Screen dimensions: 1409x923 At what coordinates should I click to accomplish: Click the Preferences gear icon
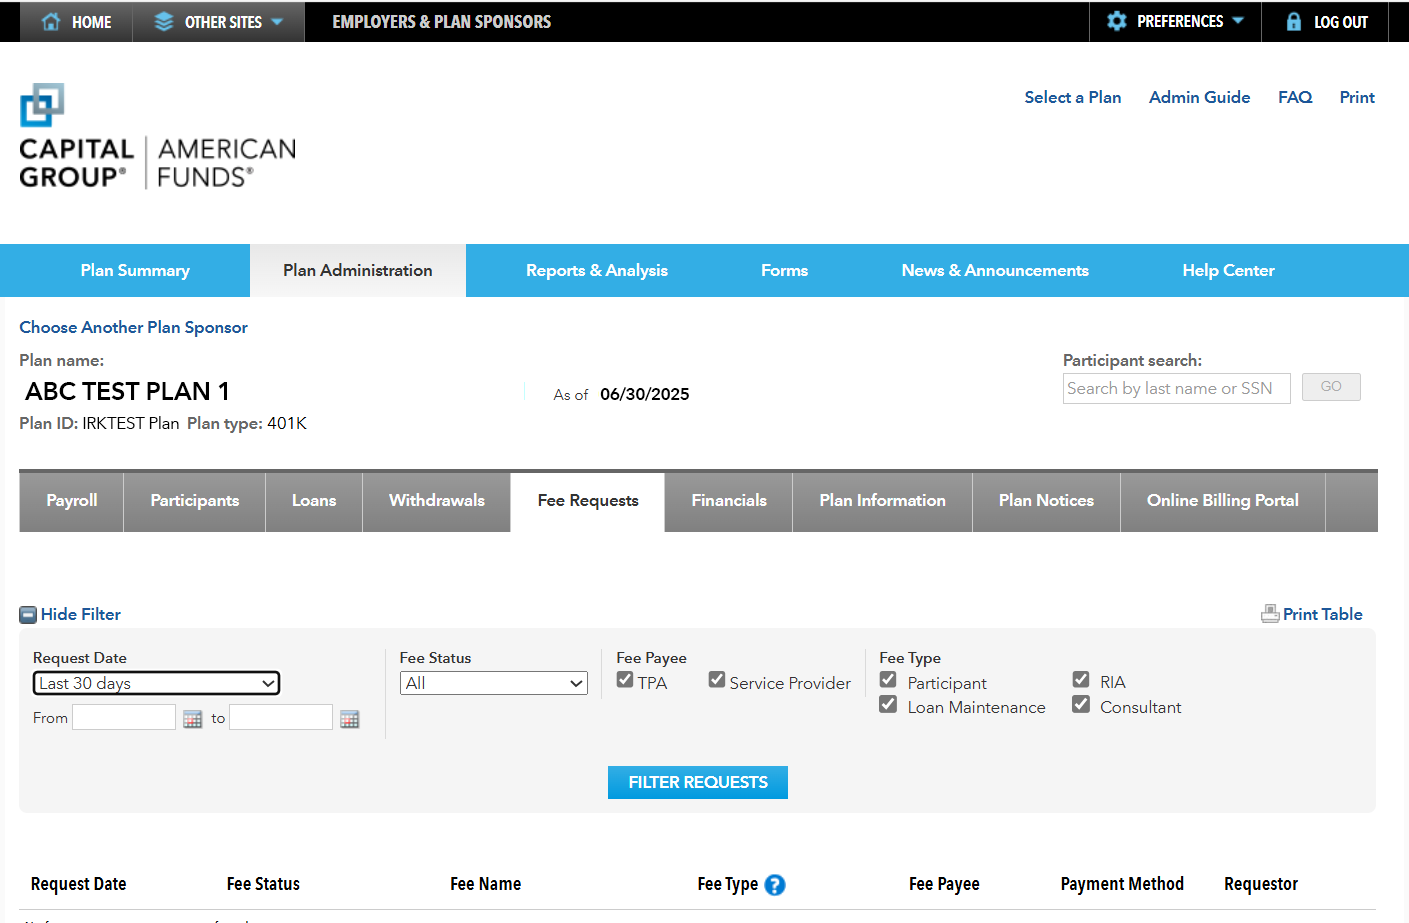(1117, 20)
